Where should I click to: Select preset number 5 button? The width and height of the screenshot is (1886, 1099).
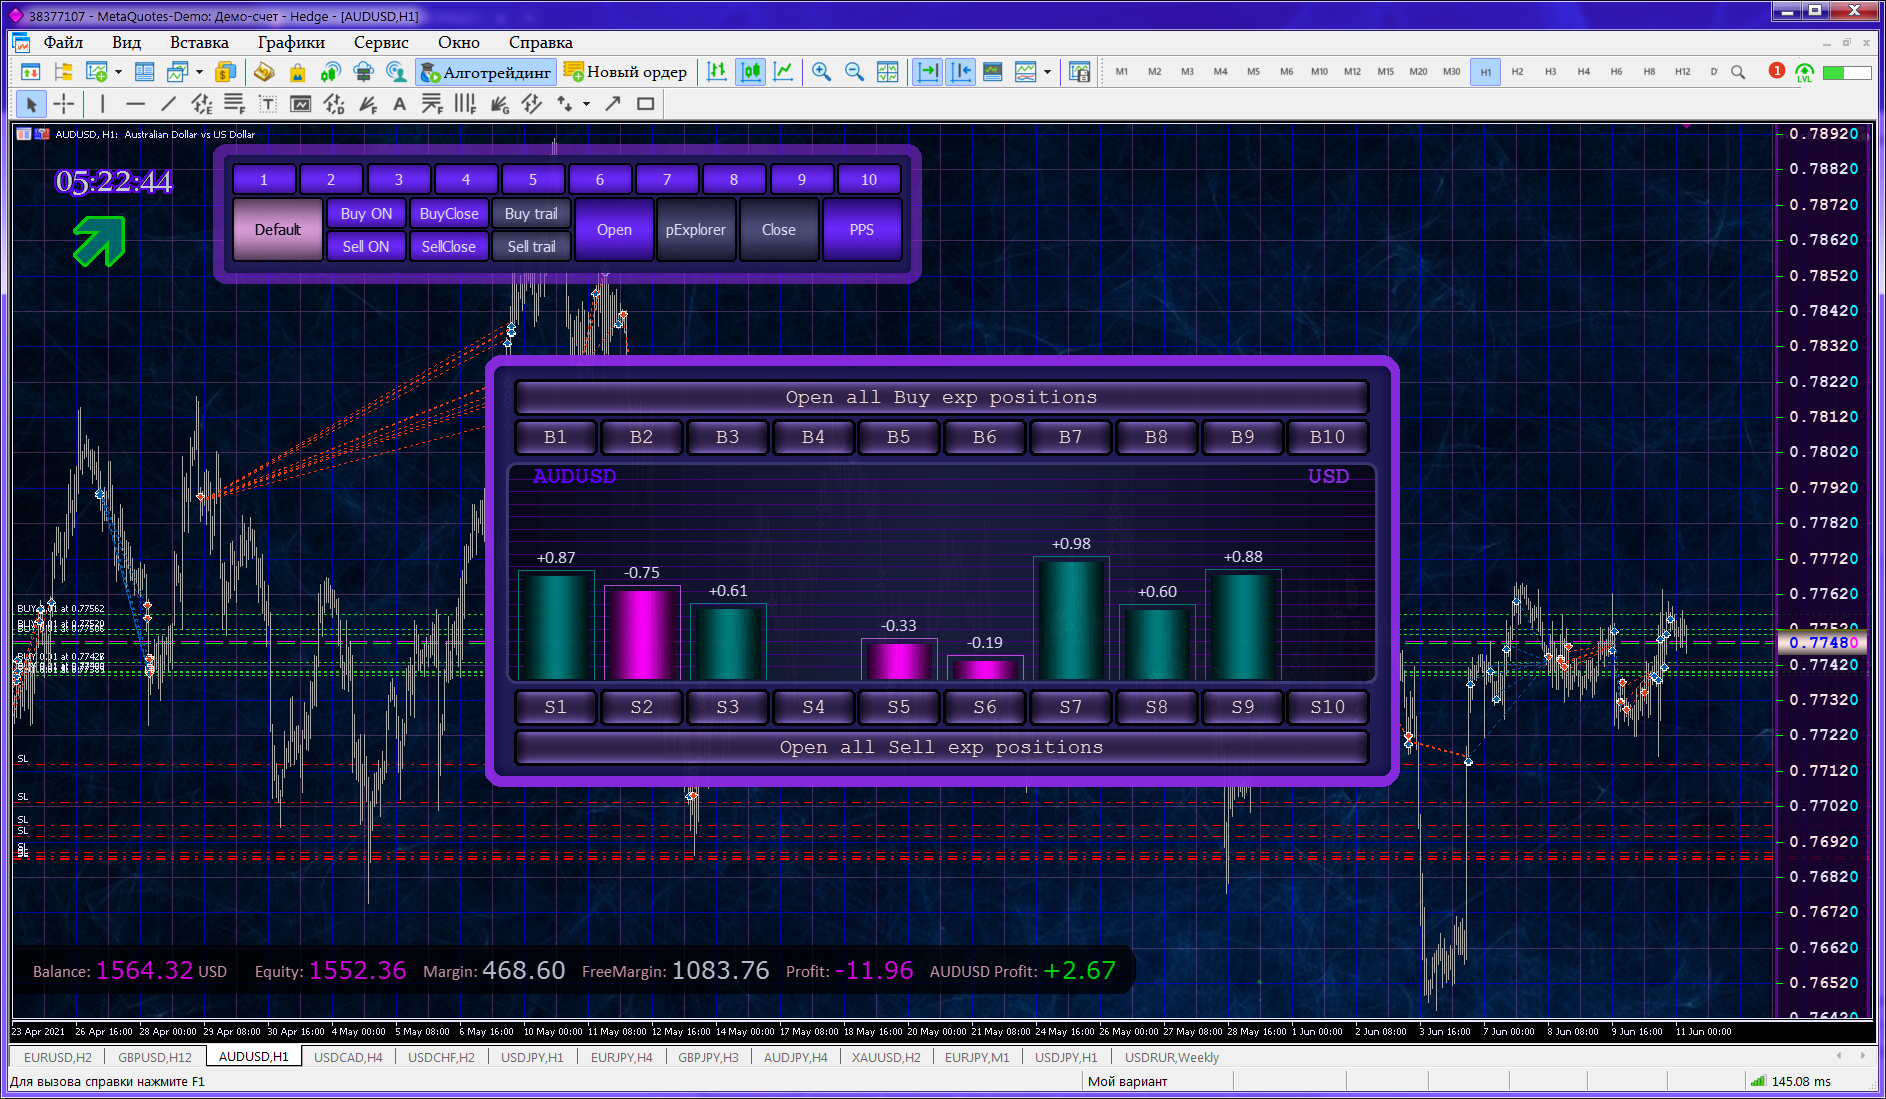point(533,180)
